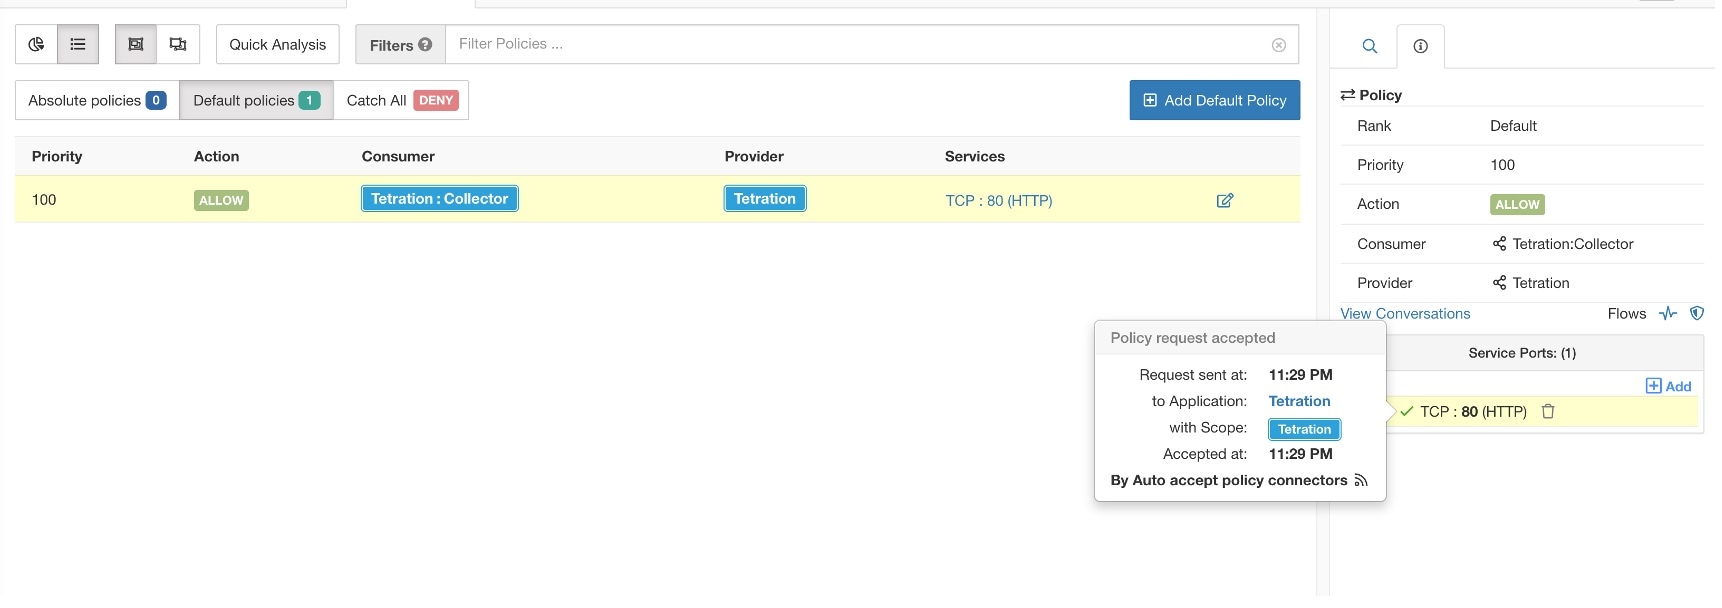Open the search tab in the side panel
1722x608 pixels.
pyautogui.click(x=1370, y=46)
